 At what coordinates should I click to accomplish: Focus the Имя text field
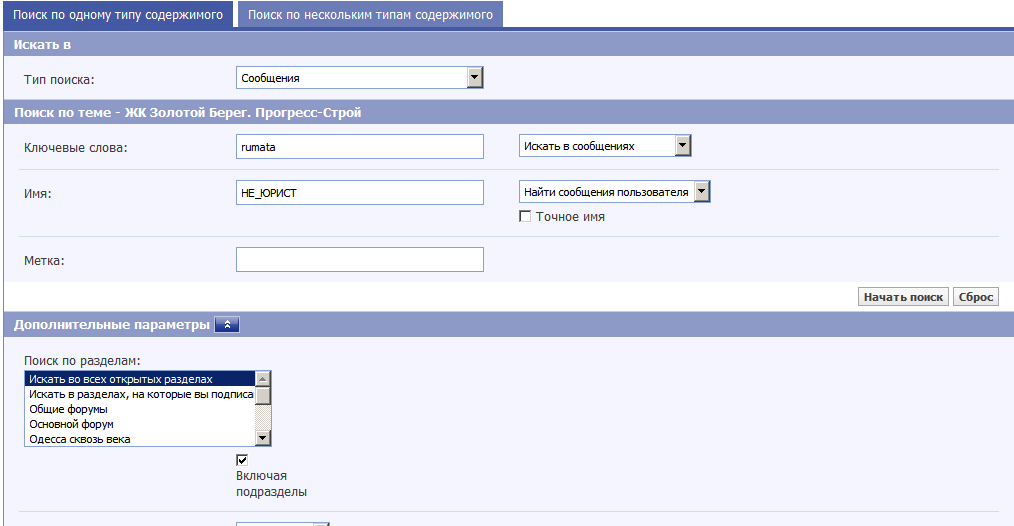[x=359, y=193]
